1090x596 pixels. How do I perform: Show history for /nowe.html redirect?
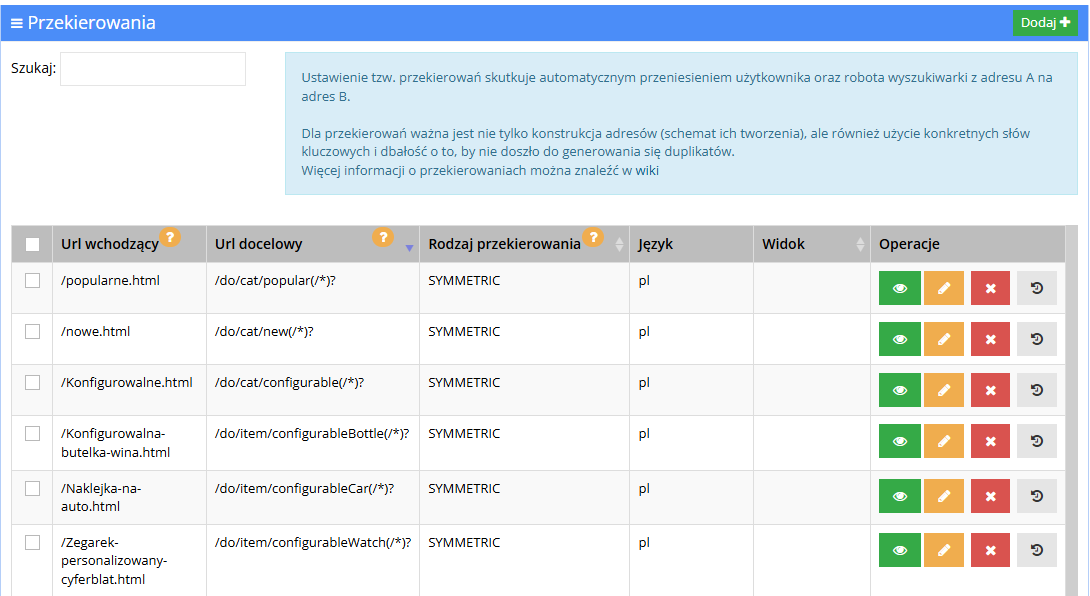[1036, 339]
